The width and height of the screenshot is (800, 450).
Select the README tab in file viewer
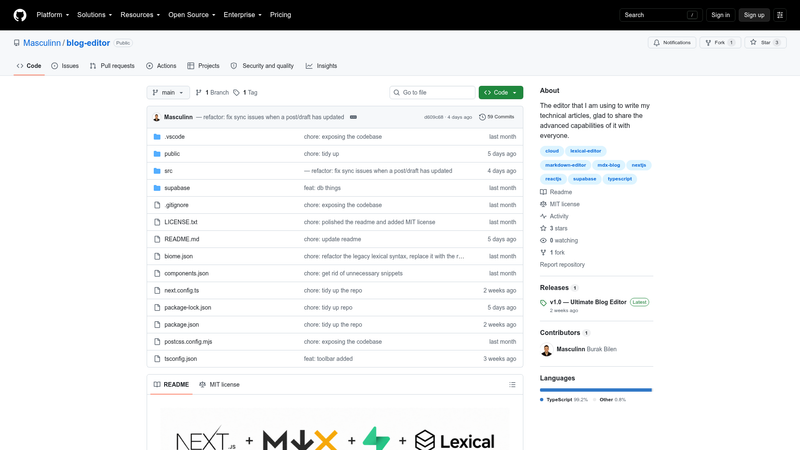click(x=171, y=385)
